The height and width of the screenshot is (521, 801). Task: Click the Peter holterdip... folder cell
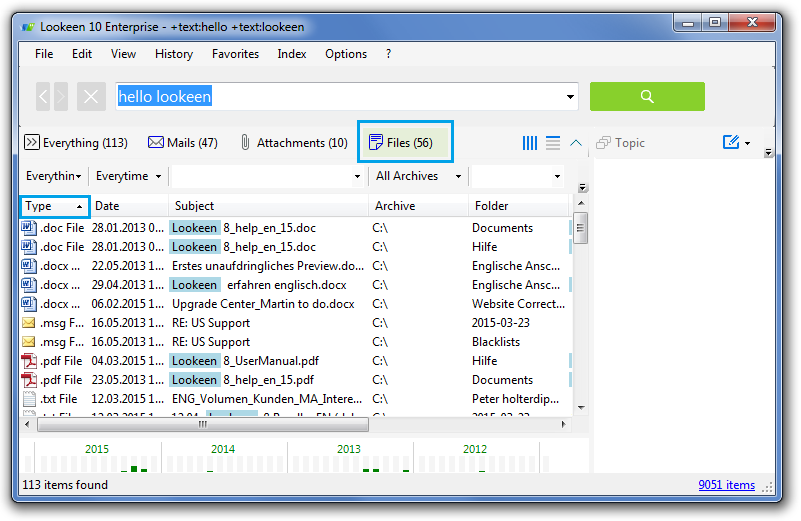pyautogui.click(x=515, y=399)
